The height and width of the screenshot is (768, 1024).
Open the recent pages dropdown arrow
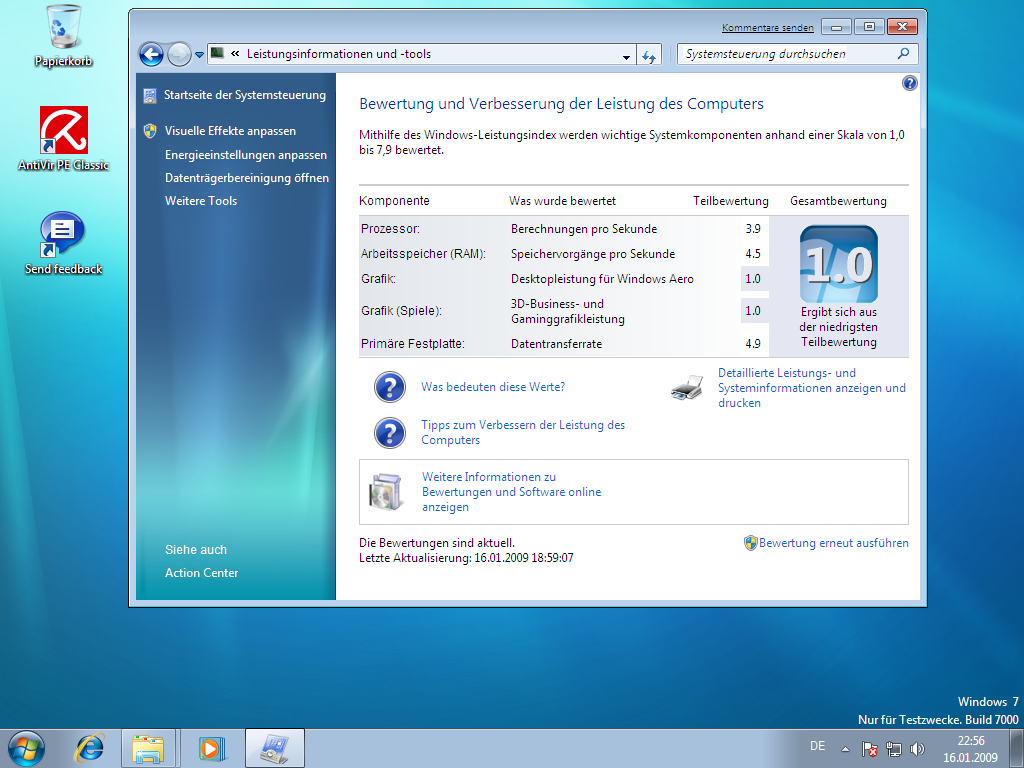[x=200, y=55]
